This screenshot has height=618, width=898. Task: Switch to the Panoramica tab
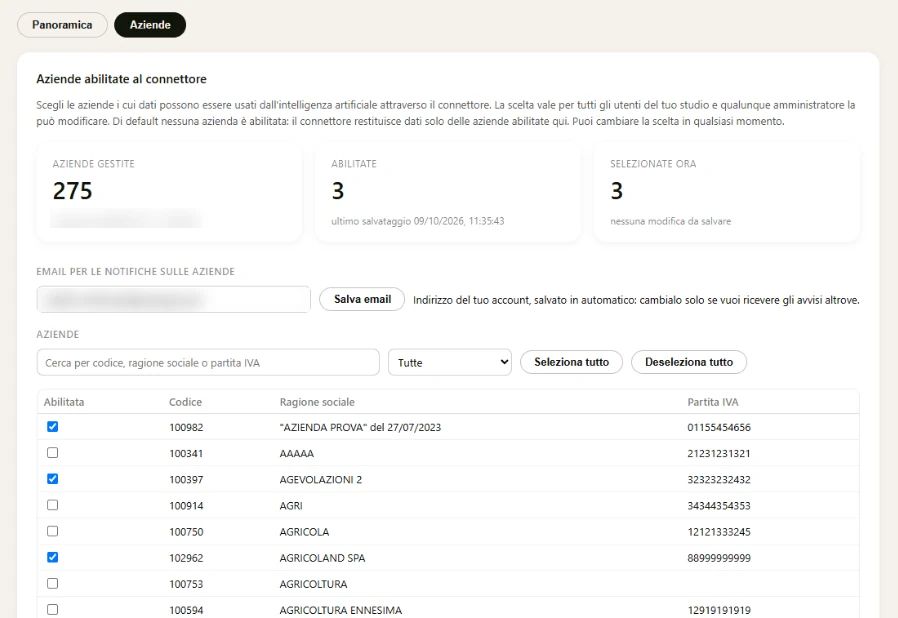(62, 25)
